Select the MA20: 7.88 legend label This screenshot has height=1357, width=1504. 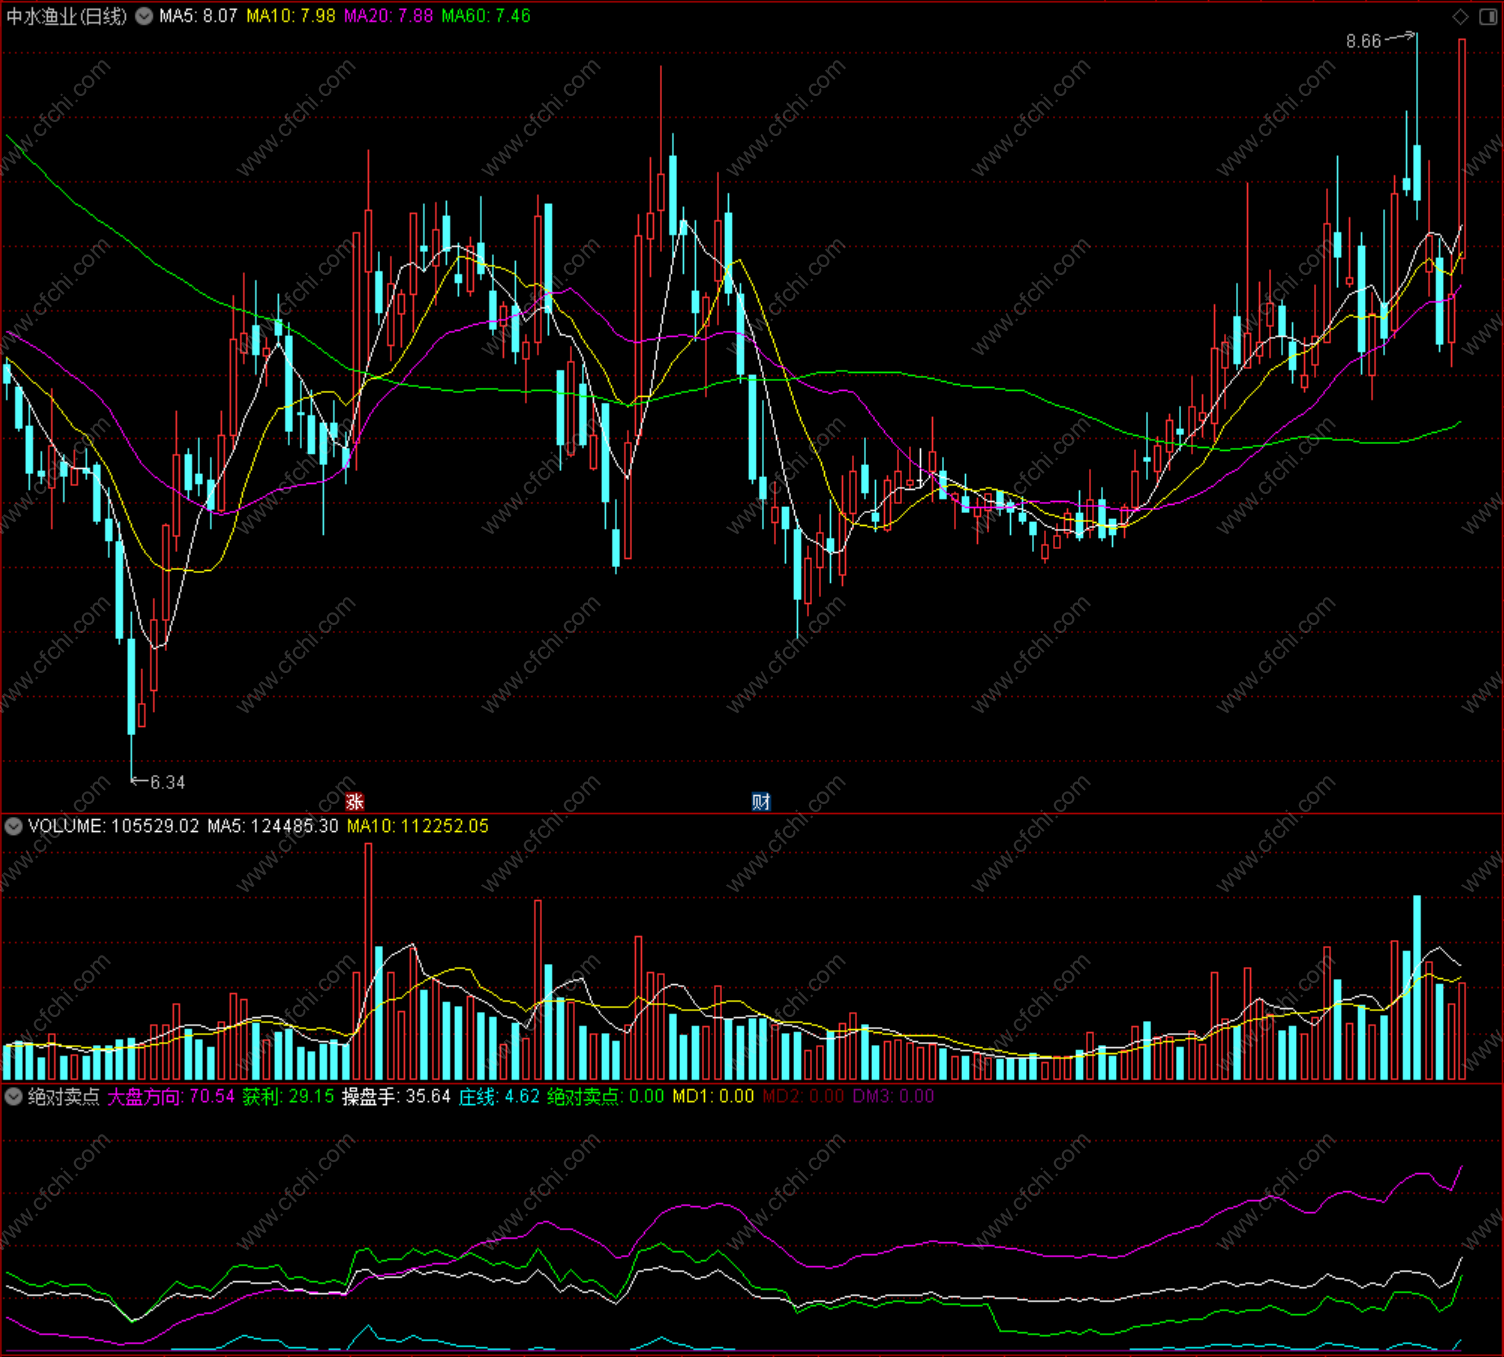tap(388, 16)
